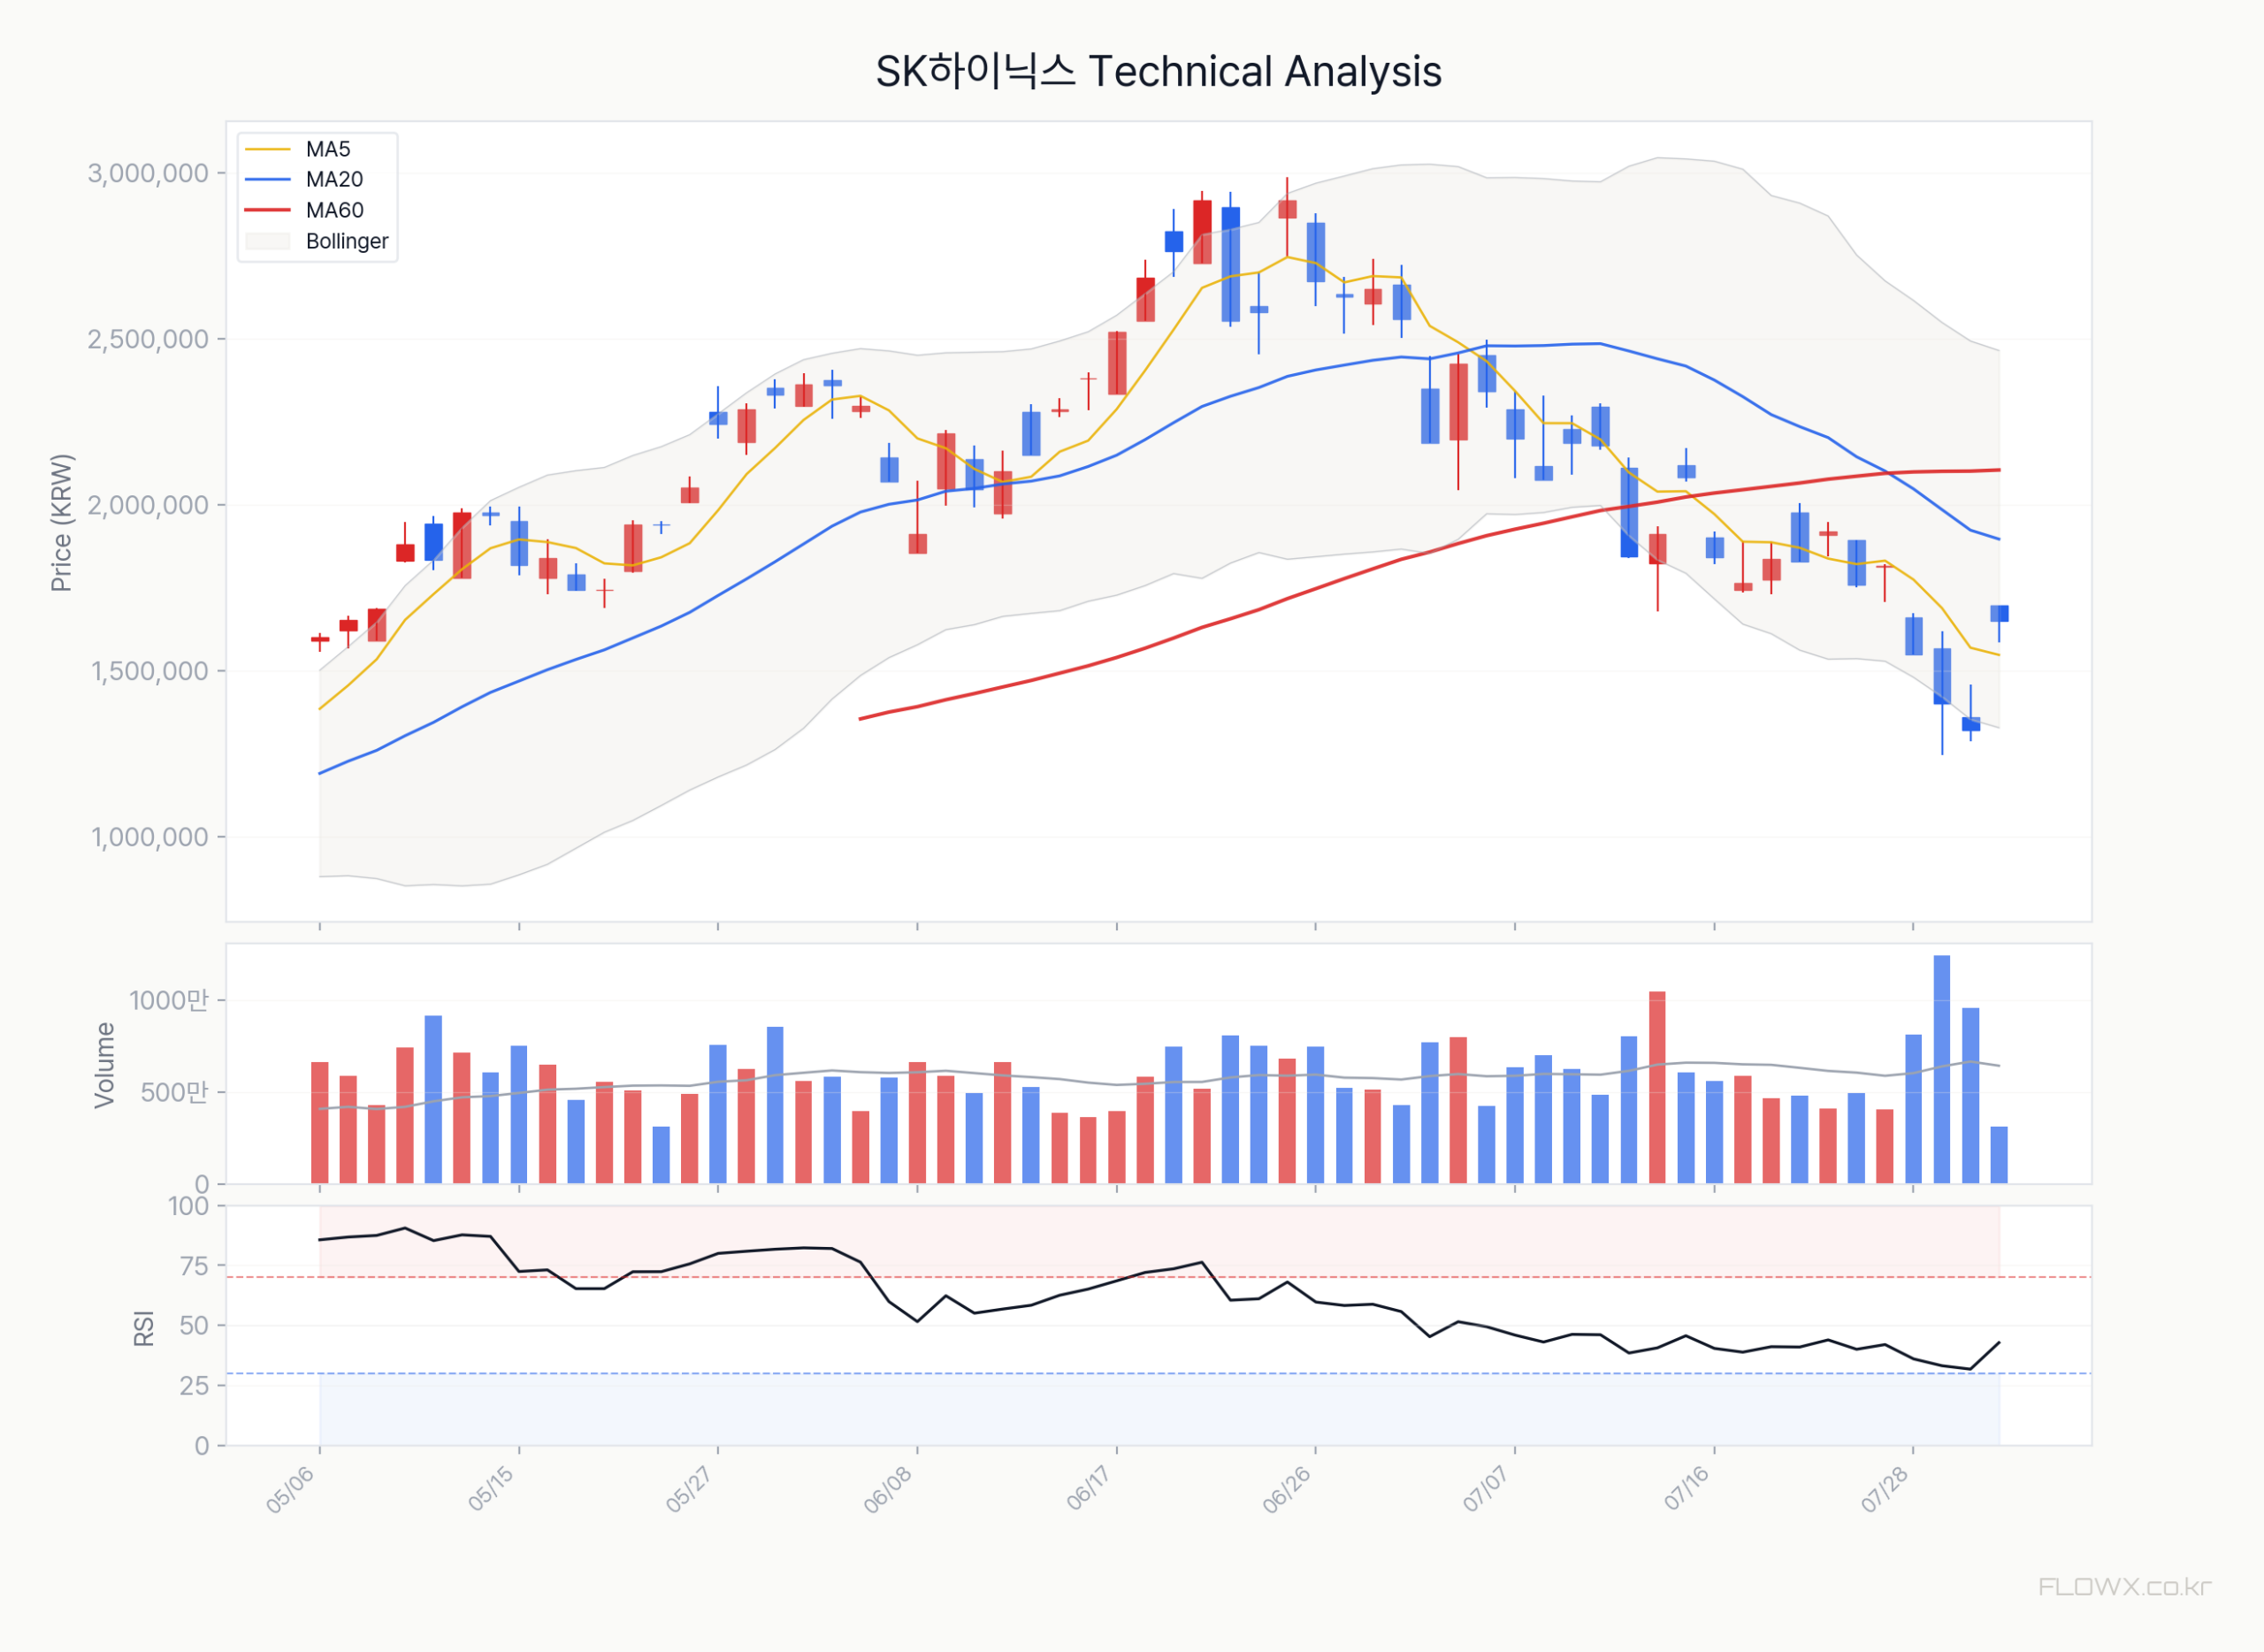The height and width of the screenshot is (1652, 2264).
Task: Select the MA60 legend label
Action: pyautogui.click(x=334, y=211)
